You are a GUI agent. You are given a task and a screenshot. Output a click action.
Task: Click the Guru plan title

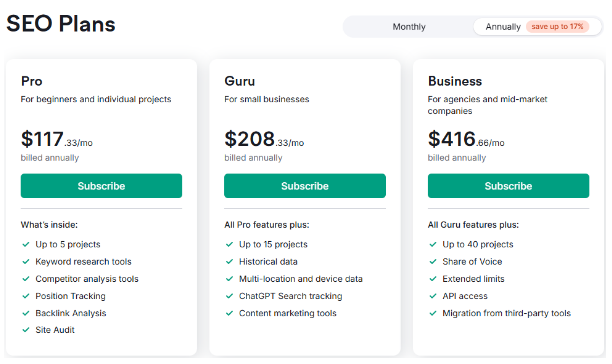pos(240,81)
